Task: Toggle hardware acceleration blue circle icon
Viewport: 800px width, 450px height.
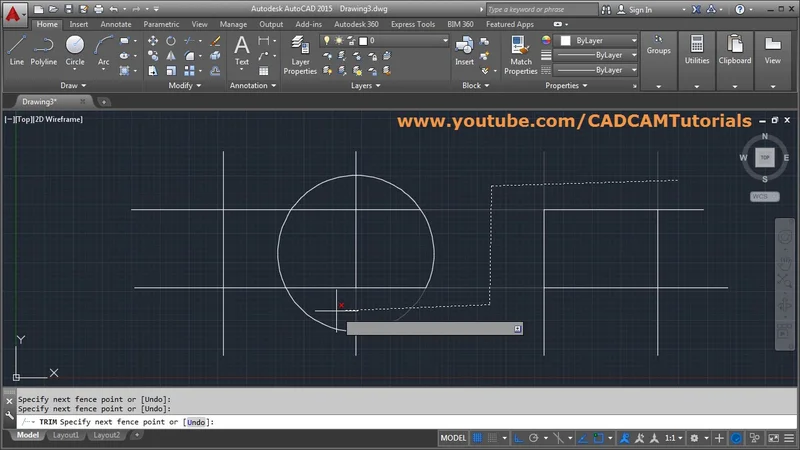Action: pyautogui.click(x=735, y=438)
